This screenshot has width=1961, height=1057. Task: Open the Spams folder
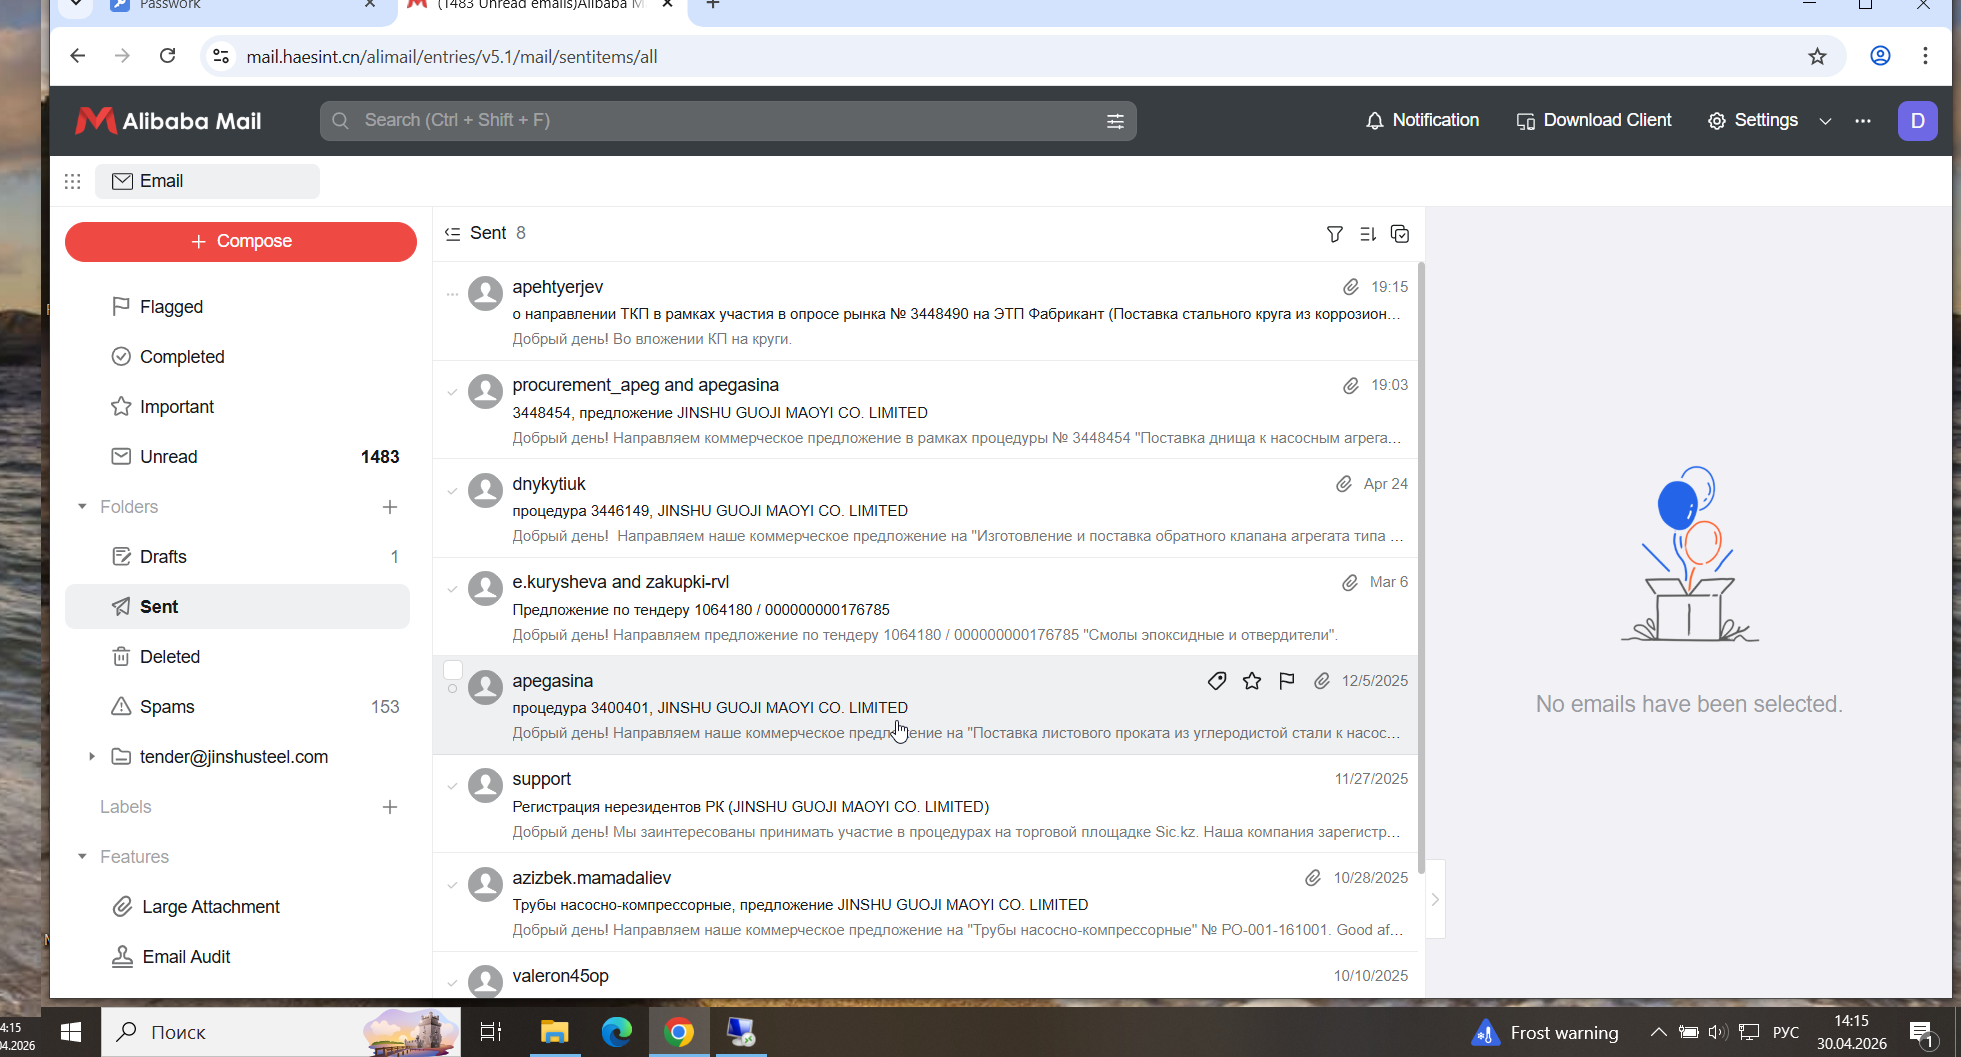tap(238, 707)
